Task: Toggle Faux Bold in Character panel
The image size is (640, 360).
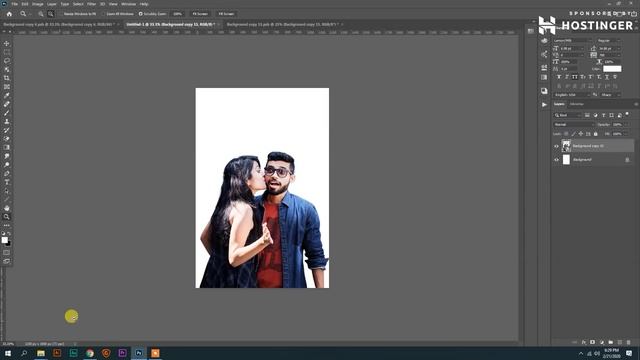Action: (x=559, y=77)
